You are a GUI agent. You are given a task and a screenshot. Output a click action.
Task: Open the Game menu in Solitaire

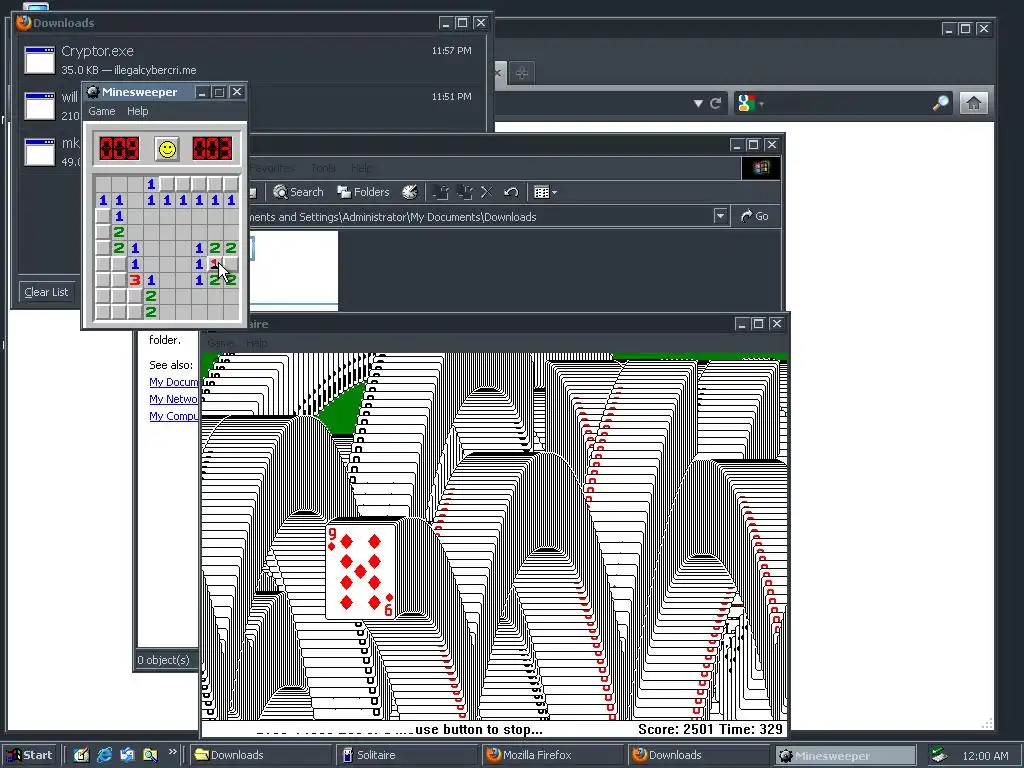coord(220,343)
